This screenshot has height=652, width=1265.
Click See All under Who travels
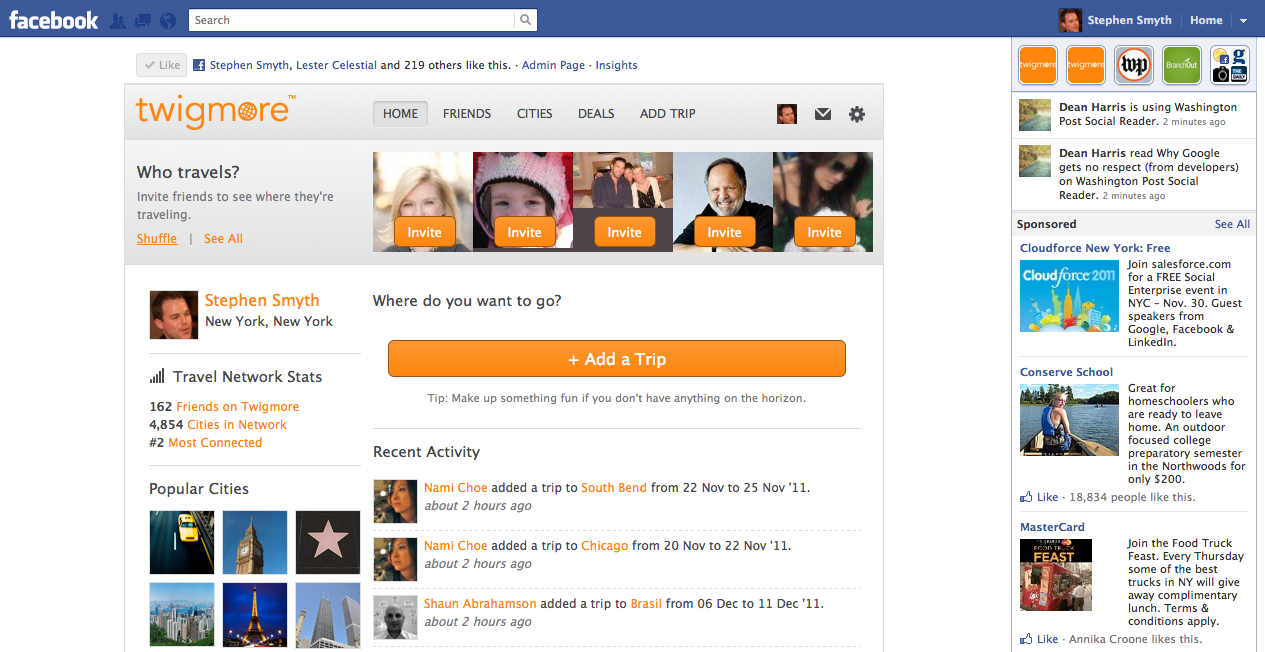click(223, 239)
